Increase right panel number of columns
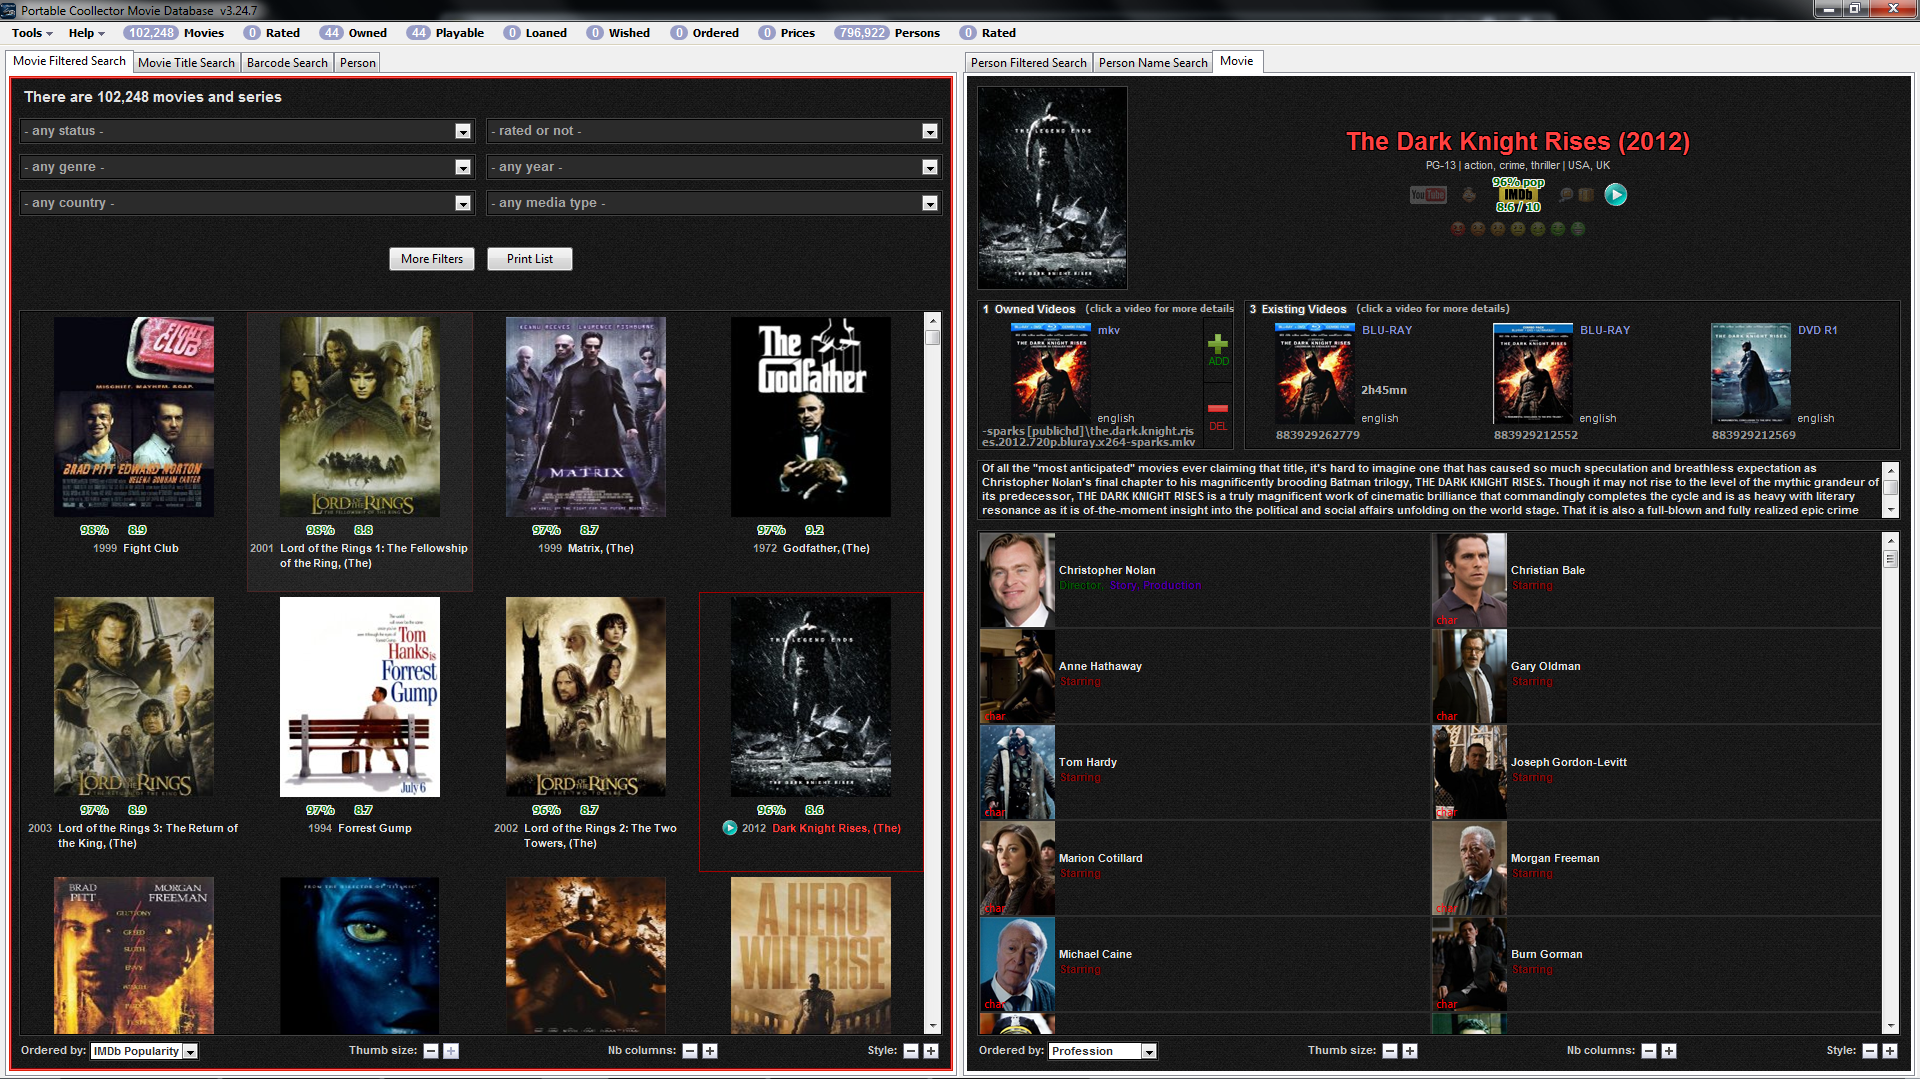This screenshot has width=1920, height=1079. [x=1669, y=1051]
